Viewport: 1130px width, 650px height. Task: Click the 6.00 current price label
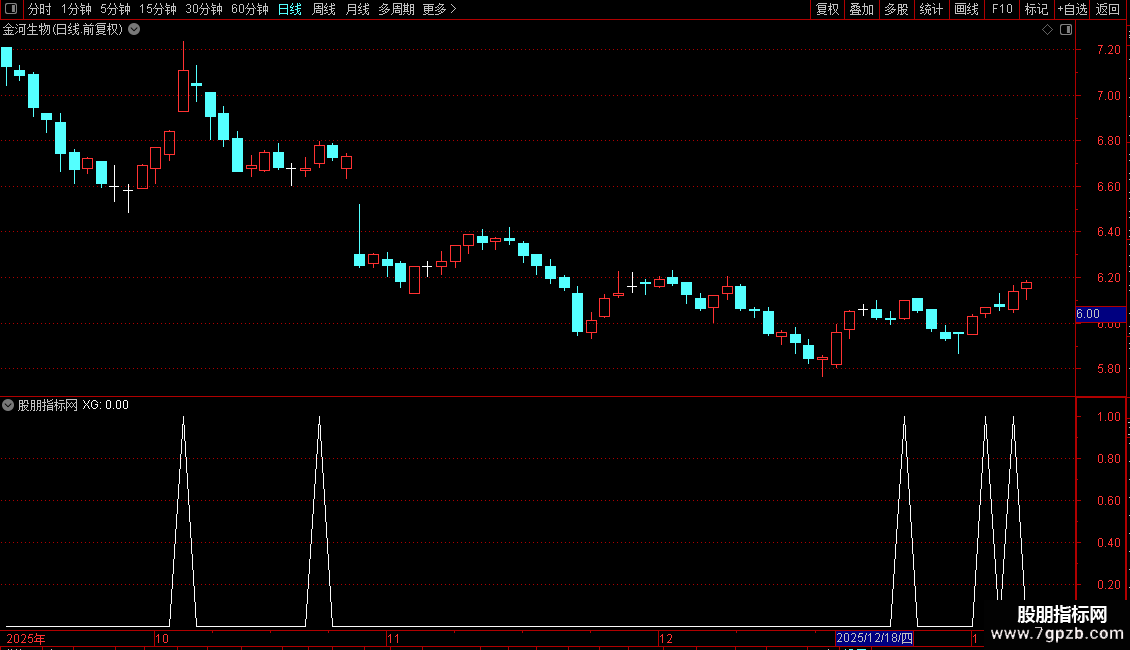pos(1100,314)
